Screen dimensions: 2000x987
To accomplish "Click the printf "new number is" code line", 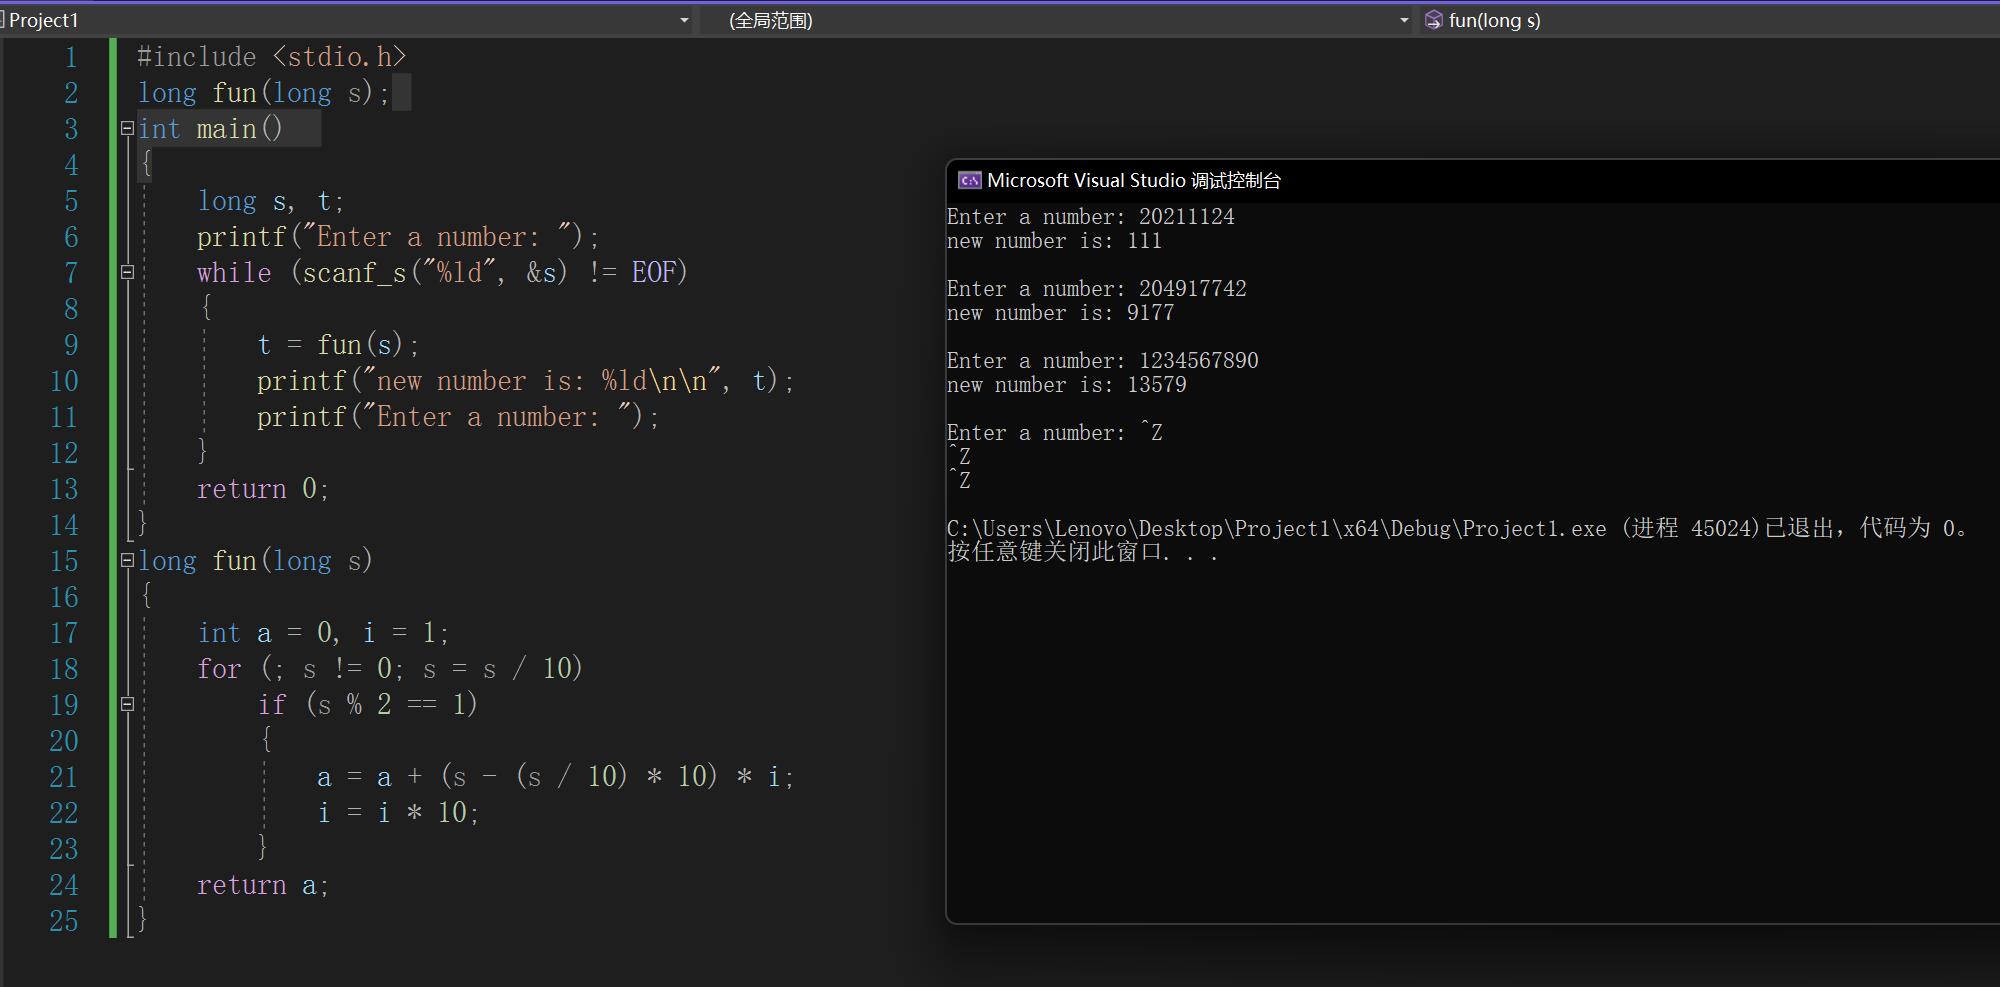I will 525,381.
